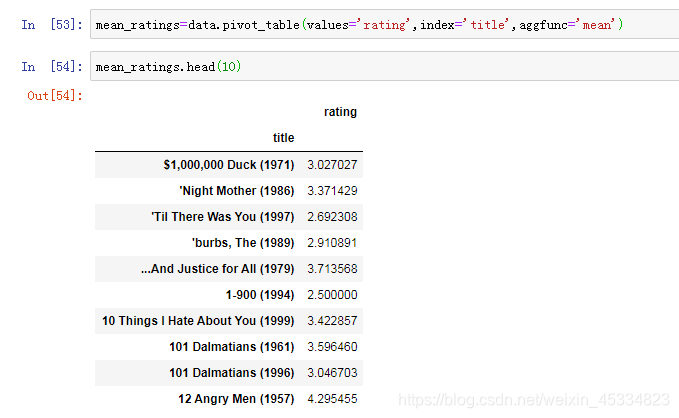Image resolution: width=679 pixels, height=418 pixels.
Task: Click rating value 3.422857
Action: [332, 321]
